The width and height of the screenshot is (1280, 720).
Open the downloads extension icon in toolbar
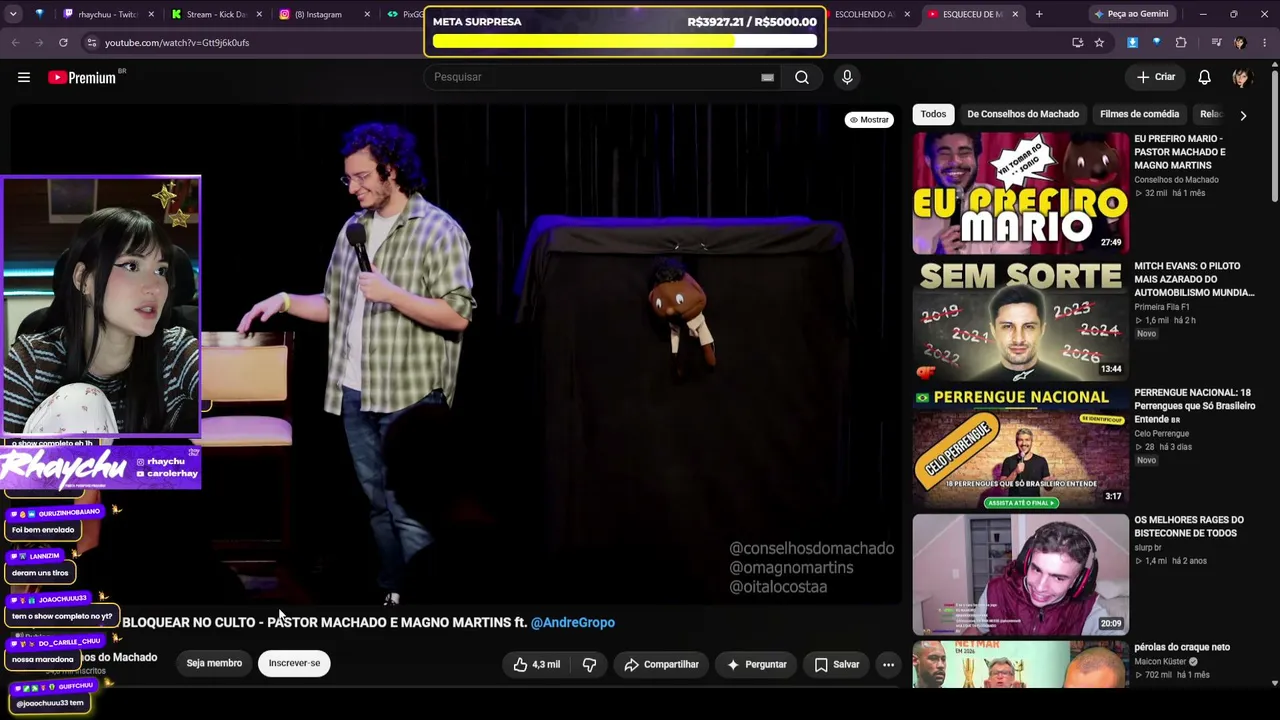tap(1132, 42)
